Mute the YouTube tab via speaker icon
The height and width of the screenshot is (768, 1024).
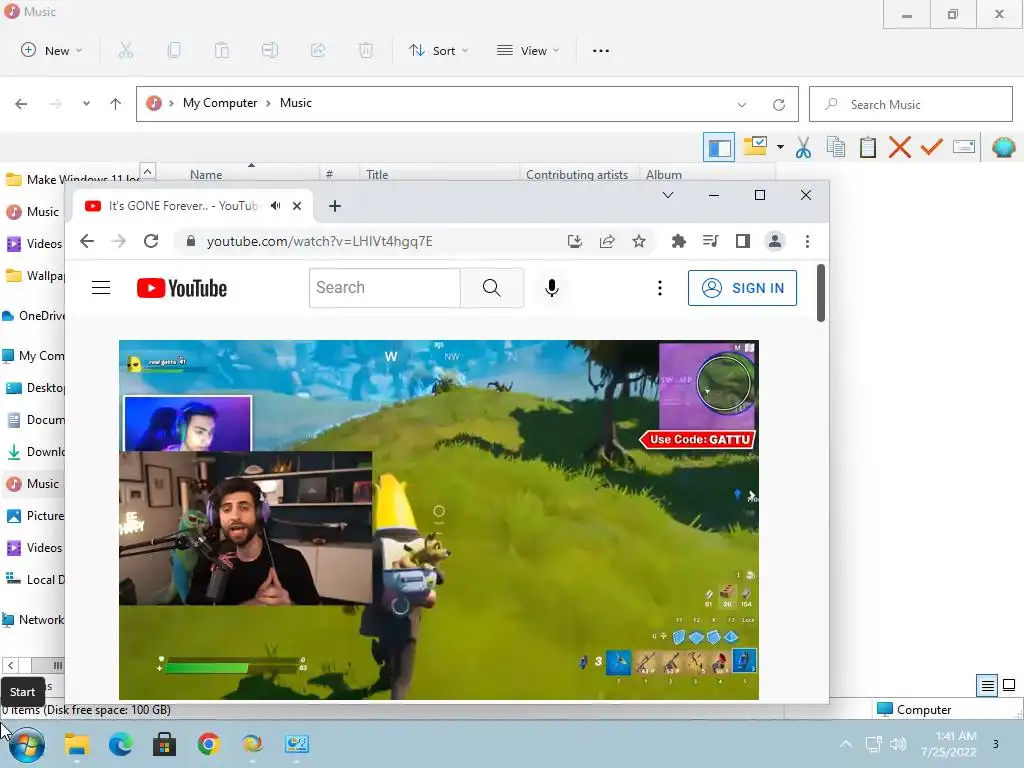tap(276, 206)
